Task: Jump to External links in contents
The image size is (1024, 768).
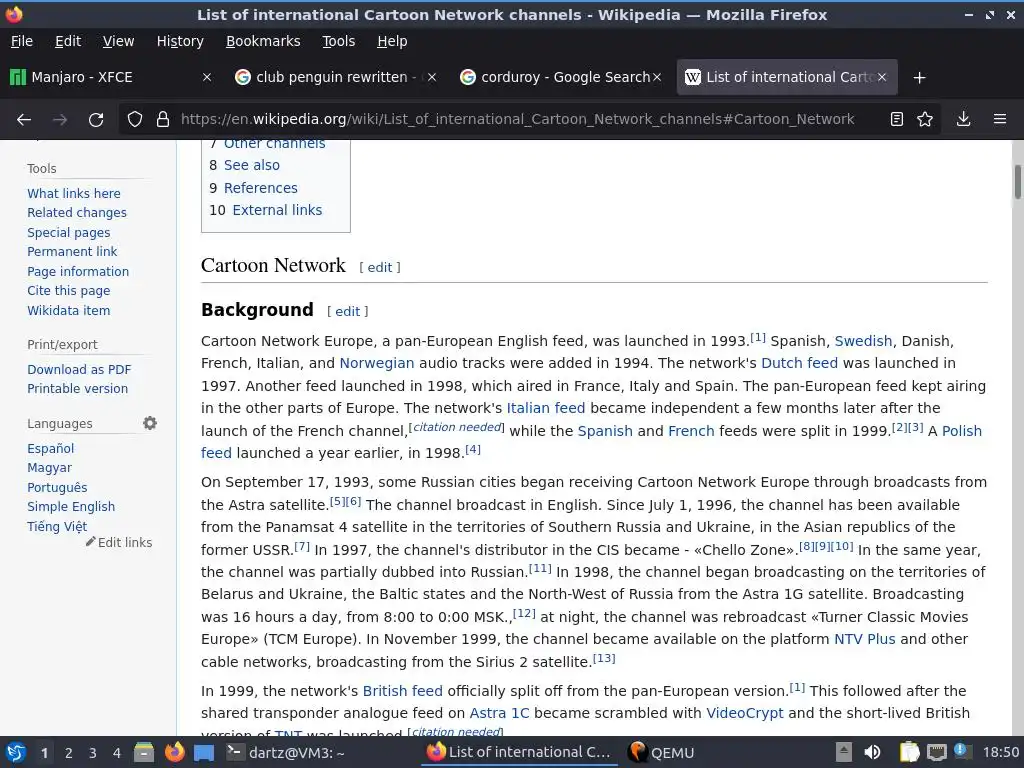Action: pyautogui.click(x=277, y=210)
